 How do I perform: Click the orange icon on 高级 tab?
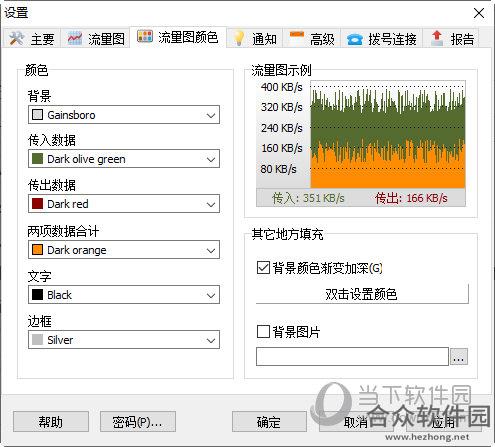[297, 34]
